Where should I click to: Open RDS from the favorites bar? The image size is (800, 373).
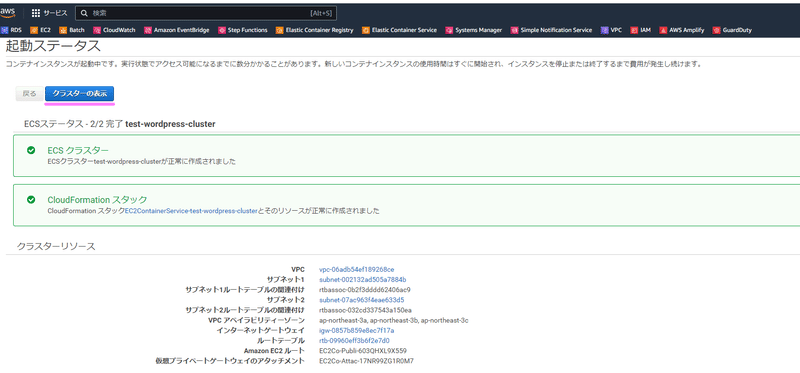click(x=12, y=30)
